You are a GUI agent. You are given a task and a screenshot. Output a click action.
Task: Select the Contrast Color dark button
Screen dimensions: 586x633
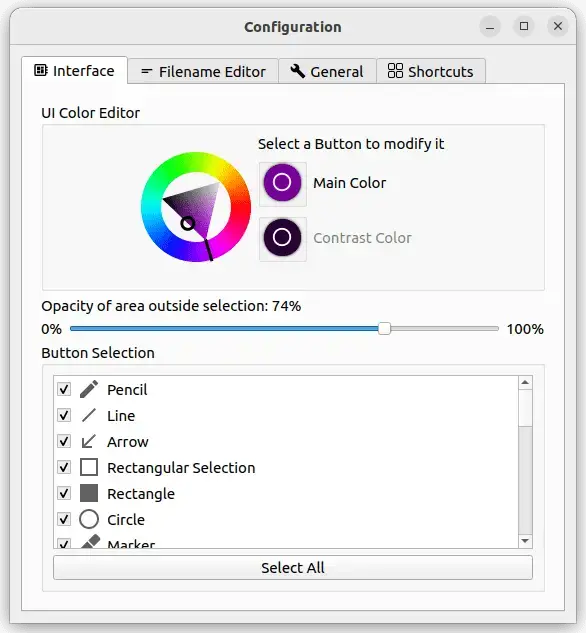[283, 238]
